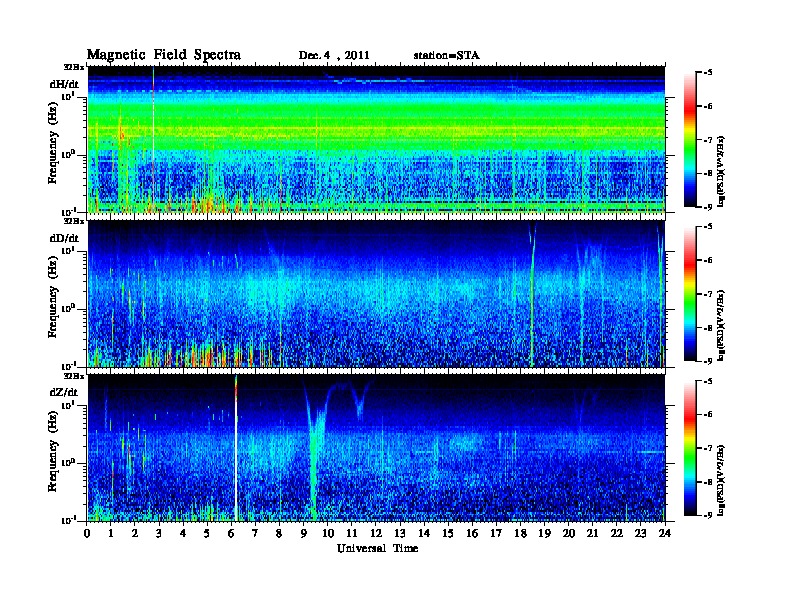The image size is (792, 612).
Task: Click the Universal Time tick label 16
Action: (x=472, y=533)
